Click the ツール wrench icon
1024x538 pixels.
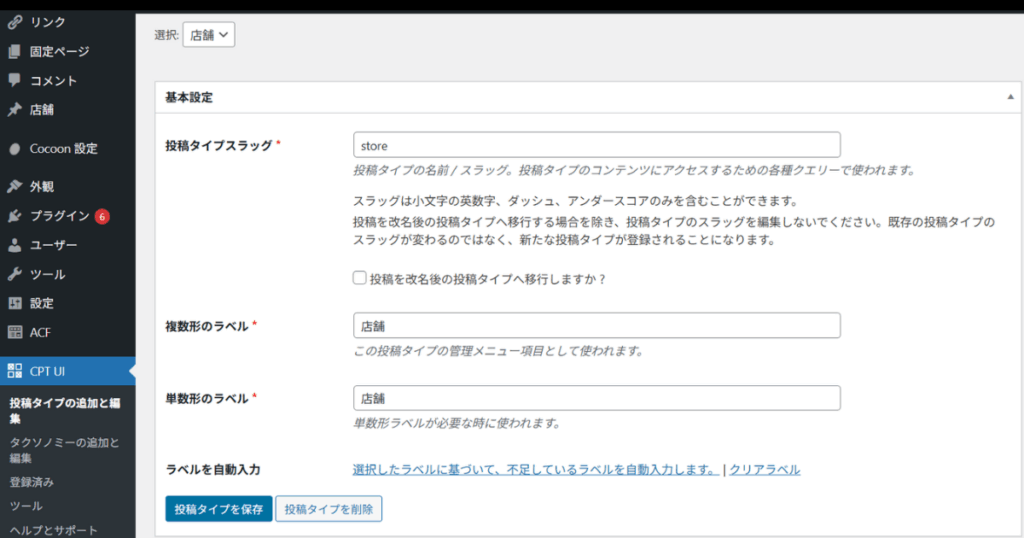tap(14, 274)
